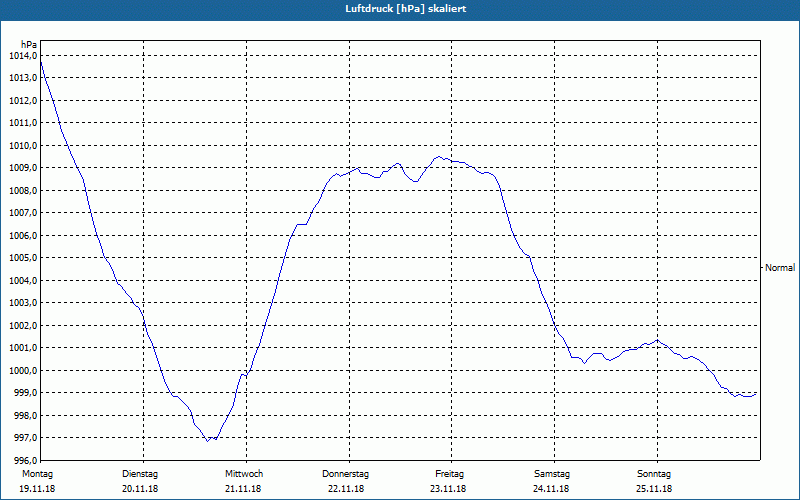
Task: Click the Donnerstag day label
Action: 345,474
